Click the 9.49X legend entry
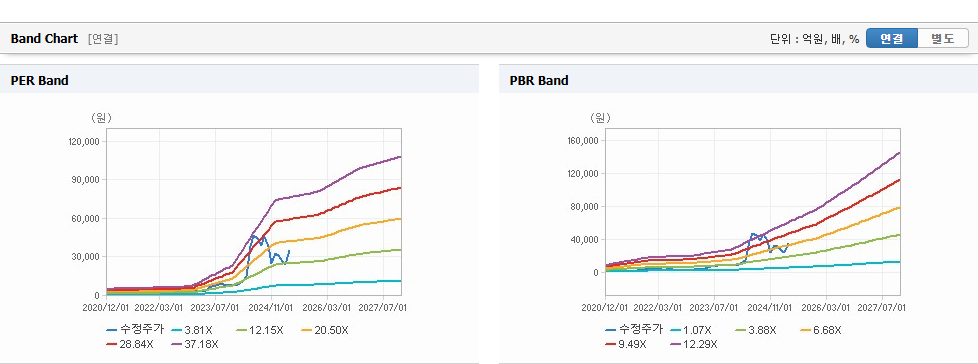 pyautogui.click(x=626, y=344)
